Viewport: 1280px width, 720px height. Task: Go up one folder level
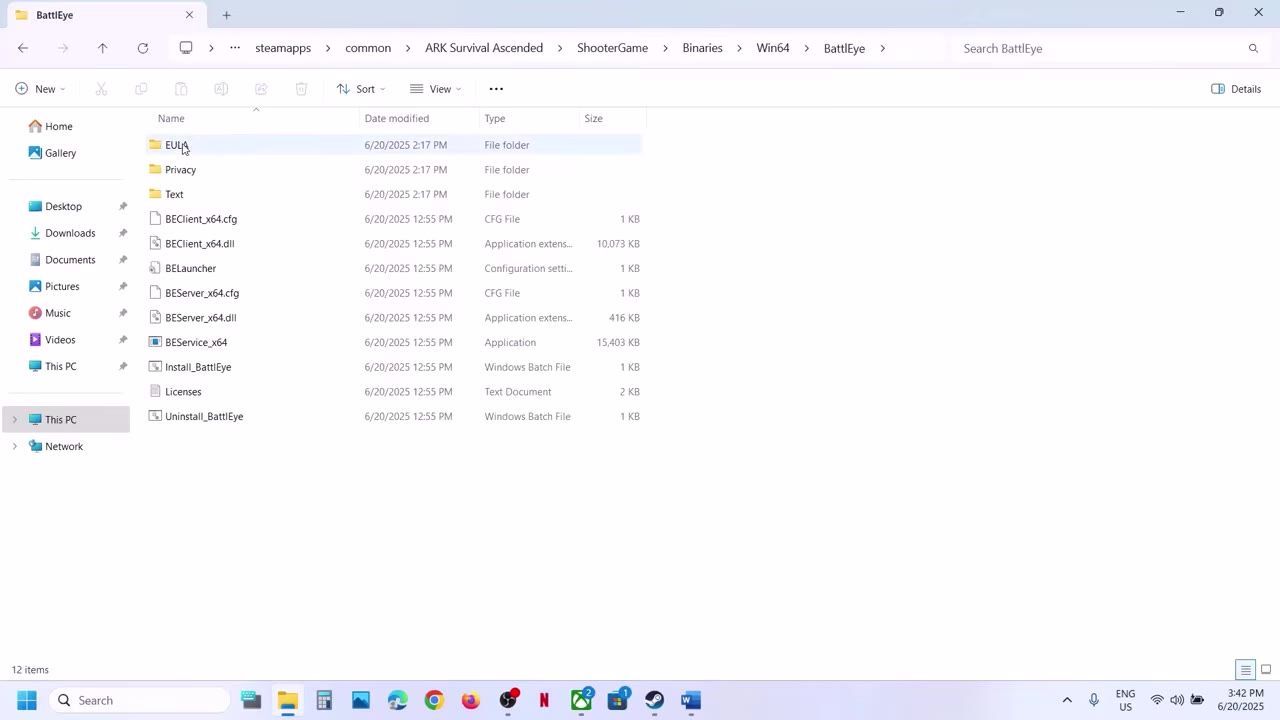coord(102,48)
